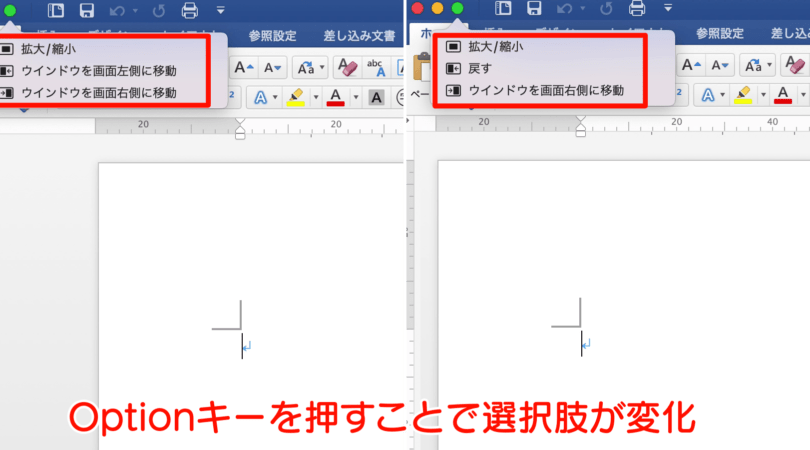Open highlight color dropdown in right window
This screenshot has width=810, height=450.
point(763,95)
